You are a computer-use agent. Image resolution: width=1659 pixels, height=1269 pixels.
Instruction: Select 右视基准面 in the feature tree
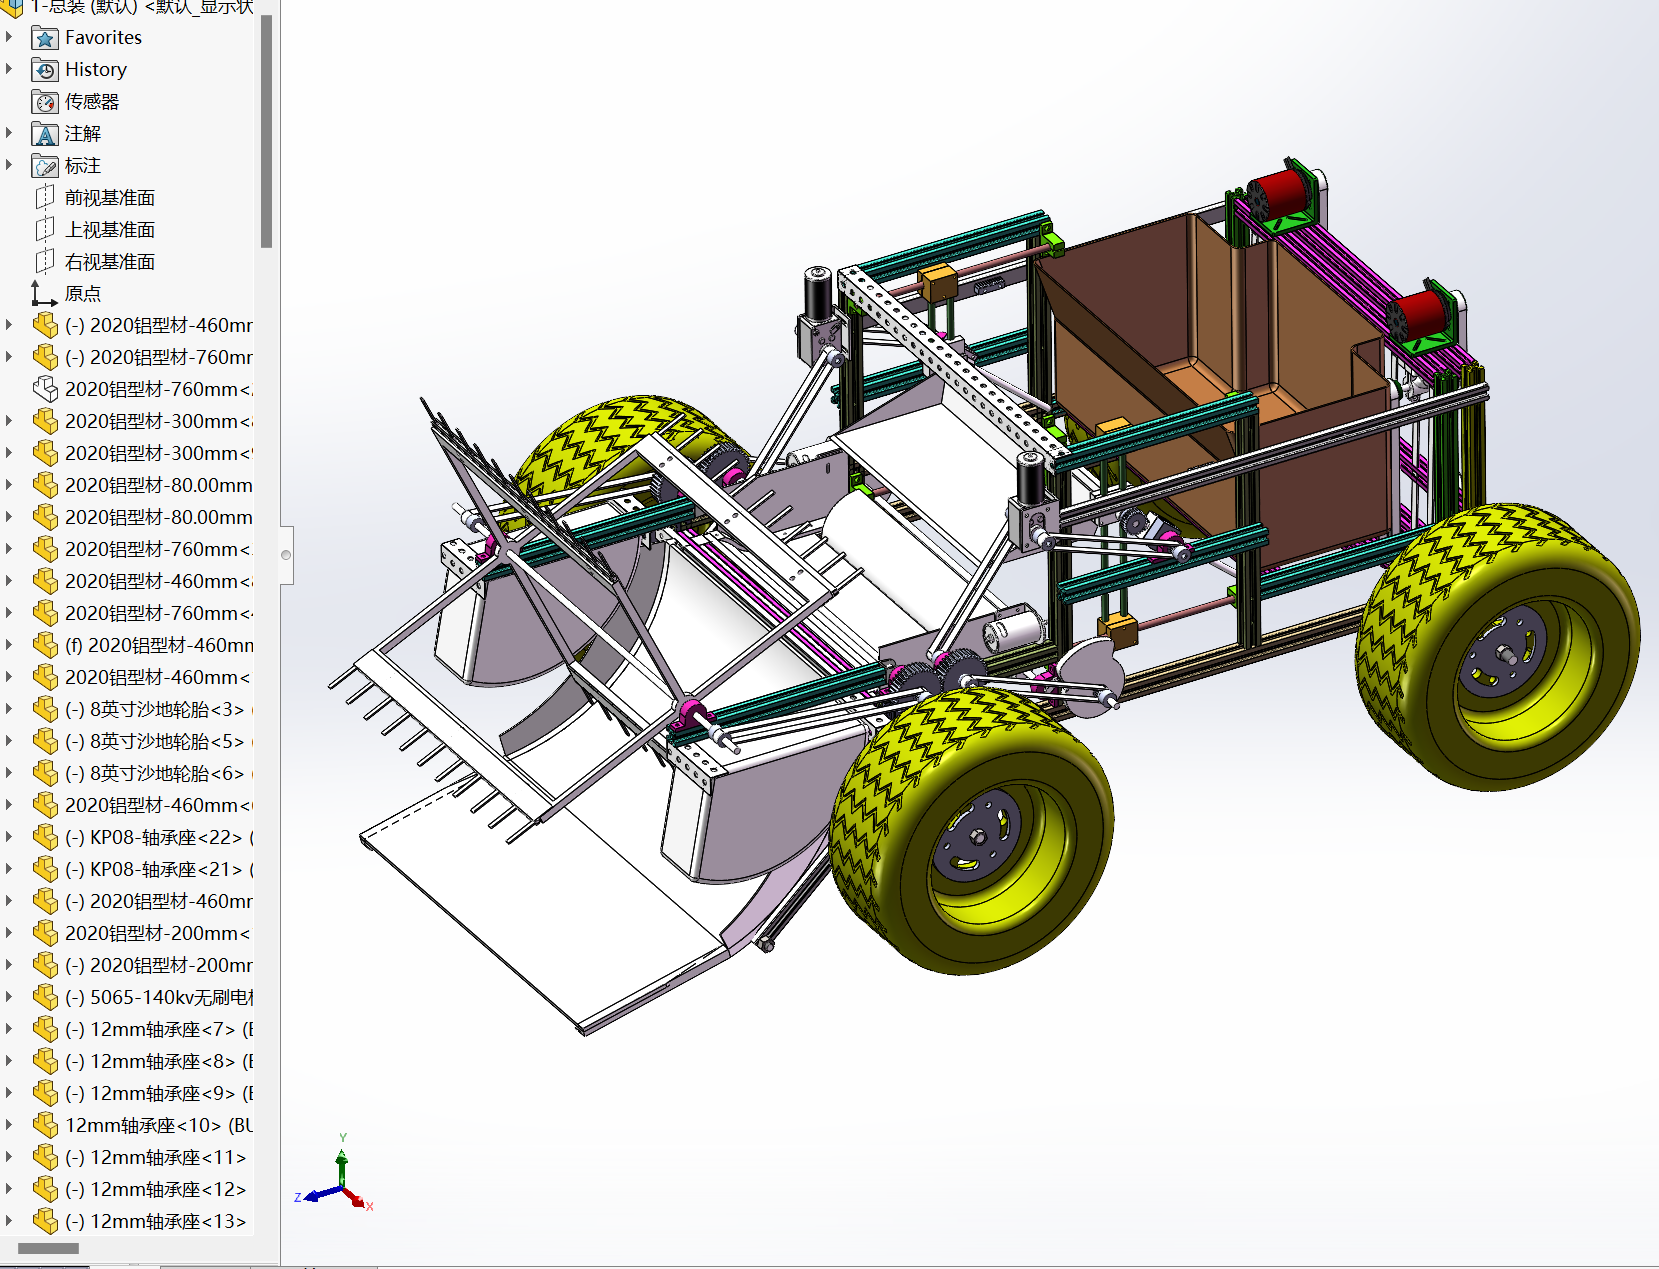pos(109,262)
